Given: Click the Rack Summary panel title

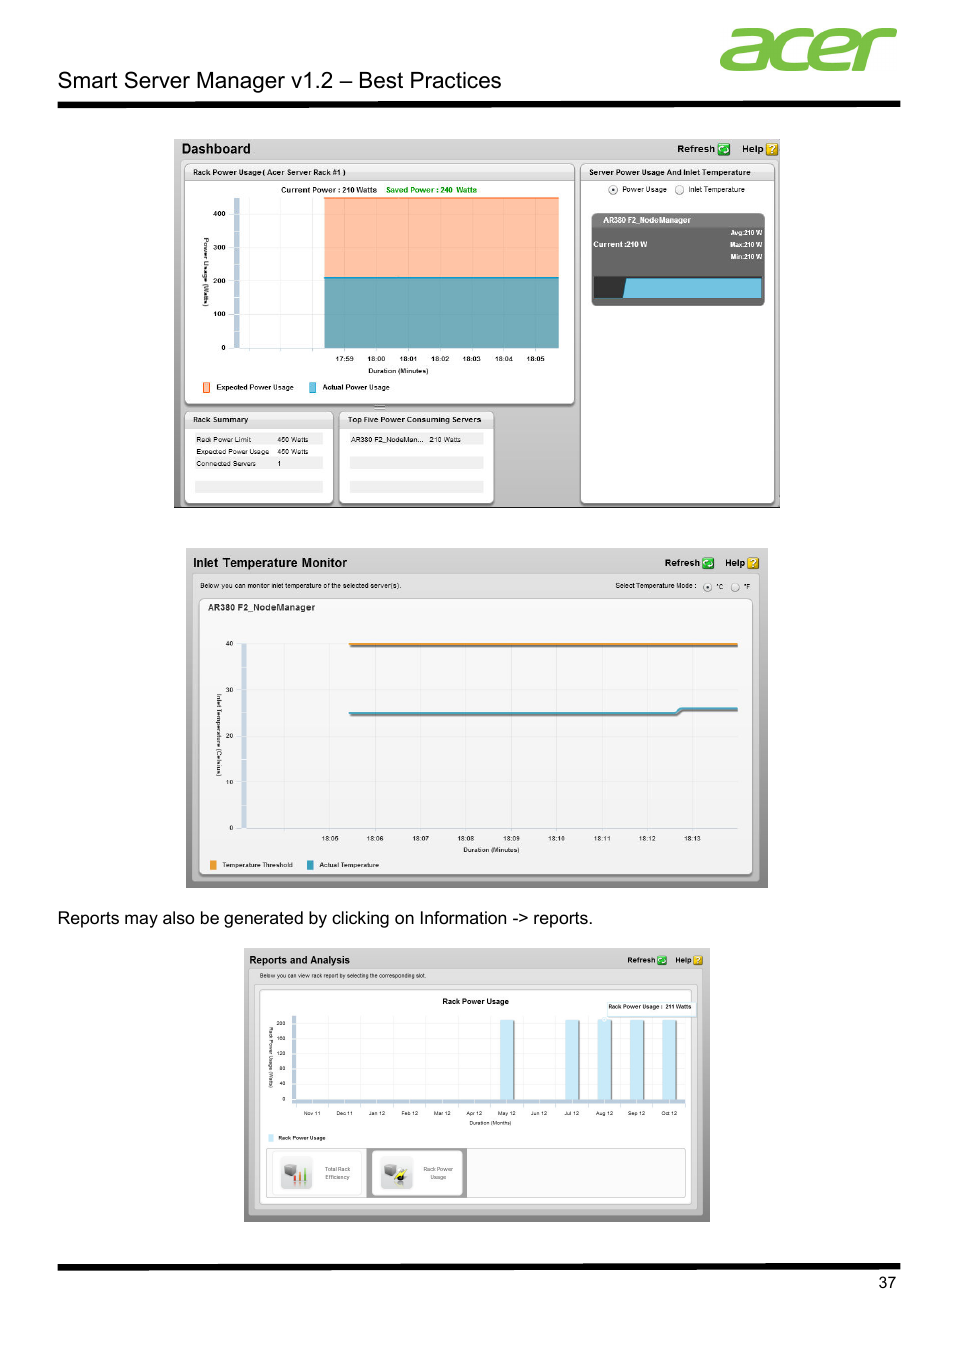Looking at the screenshot, I should click(220, 420).
